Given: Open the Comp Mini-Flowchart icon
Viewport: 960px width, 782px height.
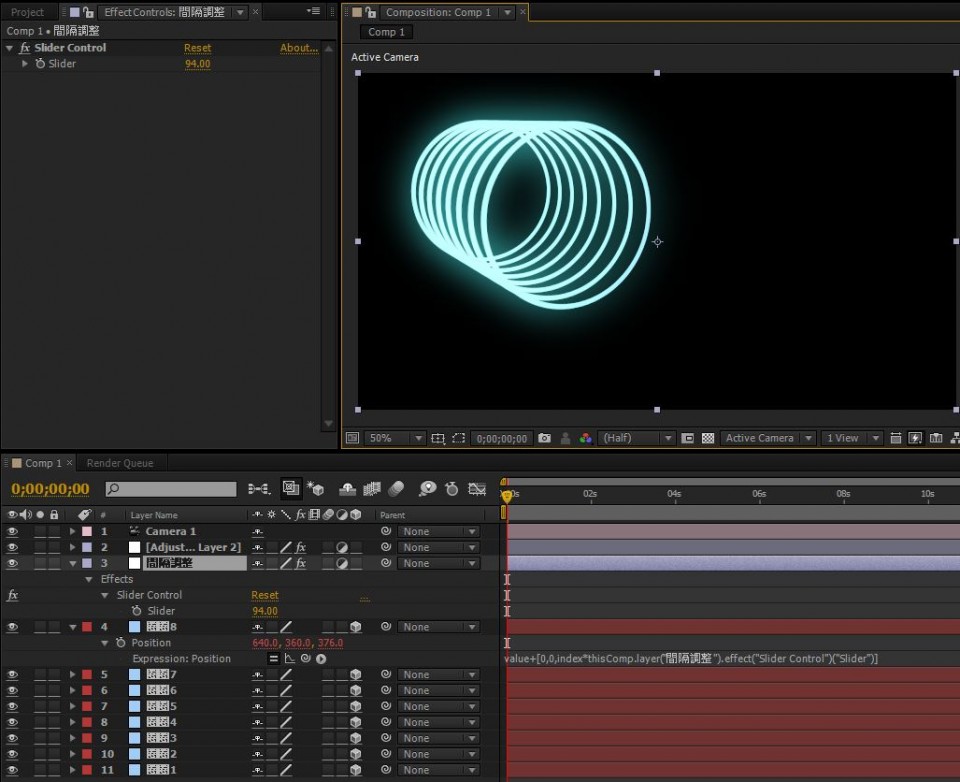Looking at the screenshot, I should [259, 488].
